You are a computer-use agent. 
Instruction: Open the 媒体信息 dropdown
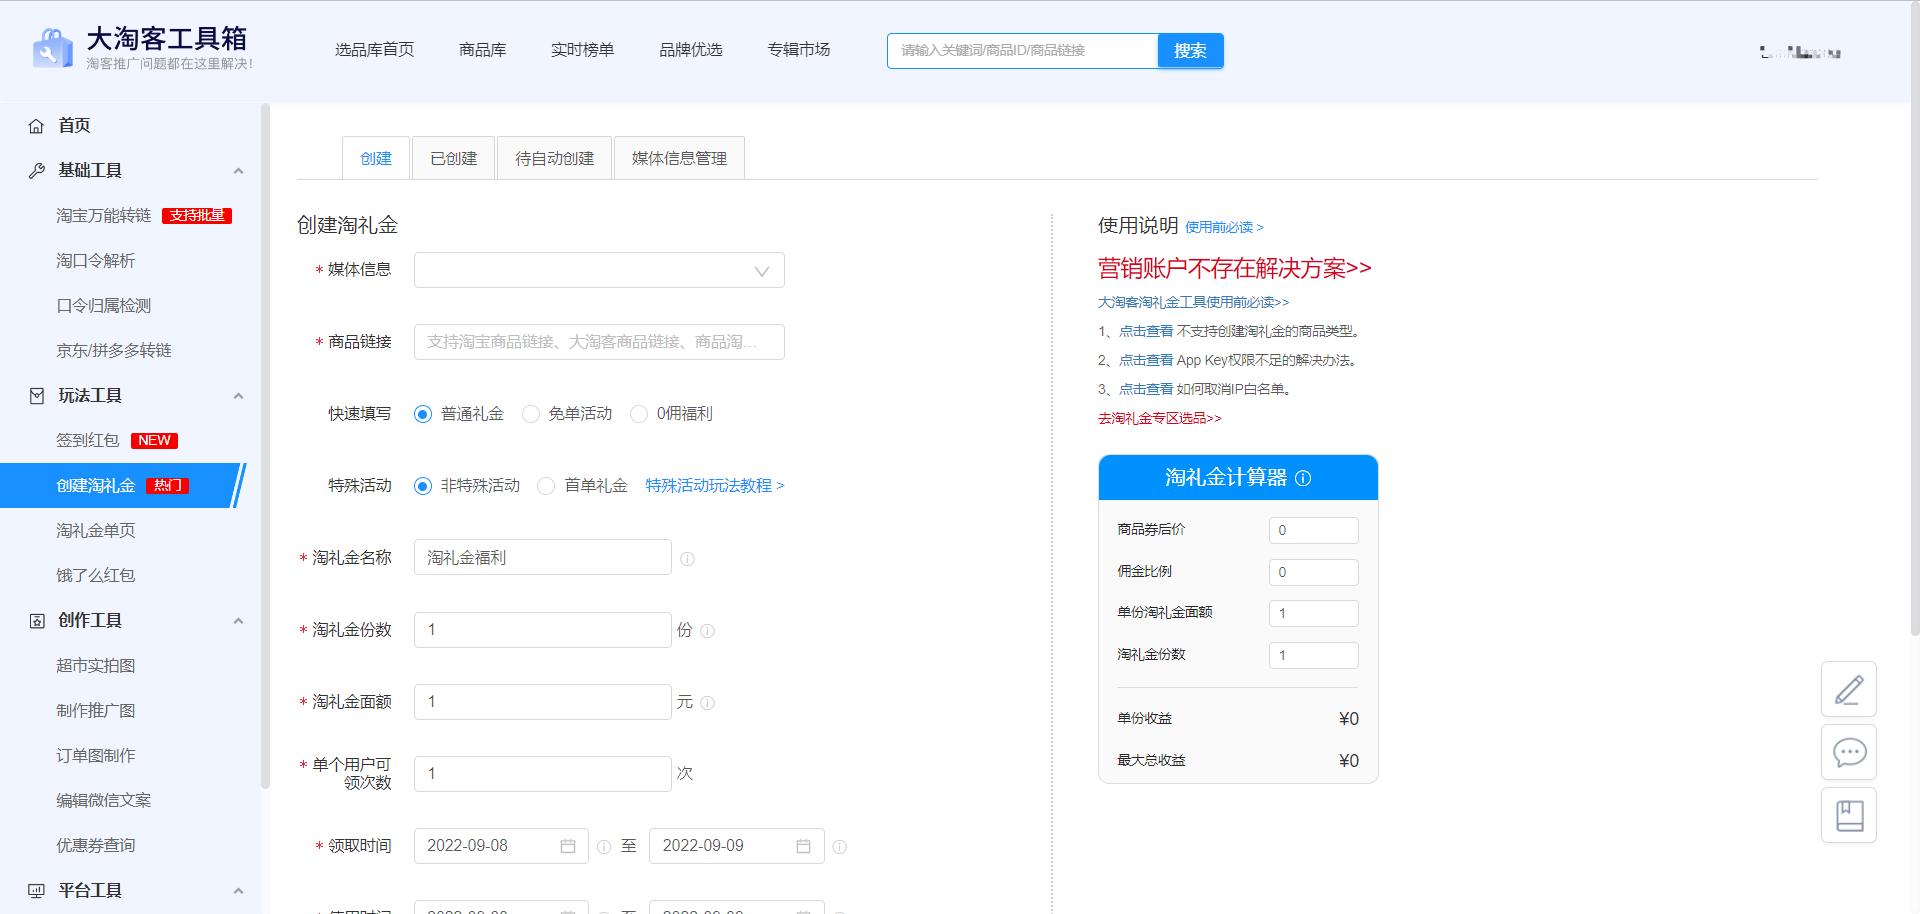point(599,270)
